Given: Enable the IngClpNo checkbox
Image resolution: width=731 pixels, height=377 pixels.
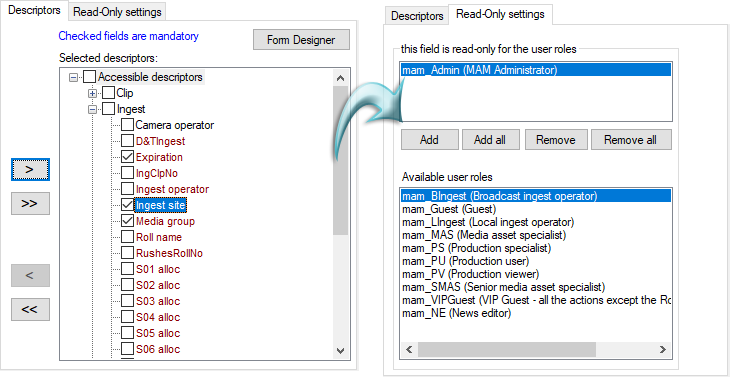Looking at the screenshot, I should 127,173.
